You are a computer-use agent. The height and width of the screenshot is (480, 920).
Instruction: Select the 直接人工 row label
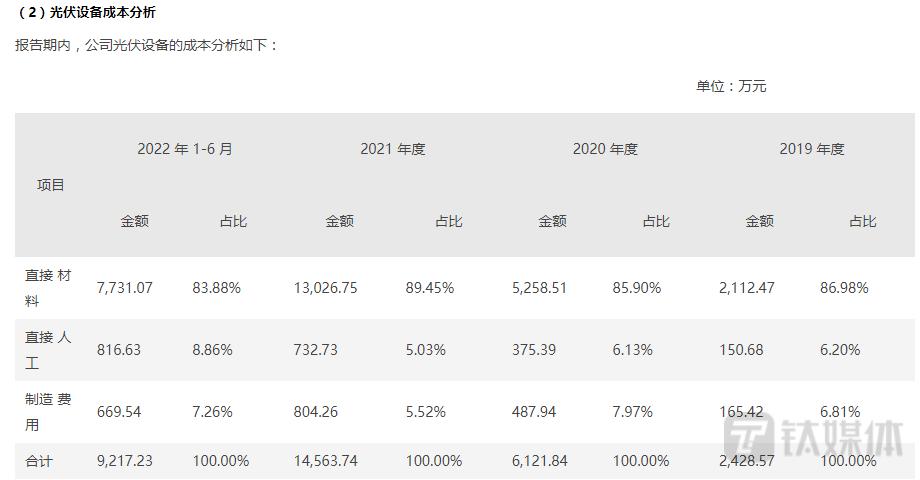(48, 350)
